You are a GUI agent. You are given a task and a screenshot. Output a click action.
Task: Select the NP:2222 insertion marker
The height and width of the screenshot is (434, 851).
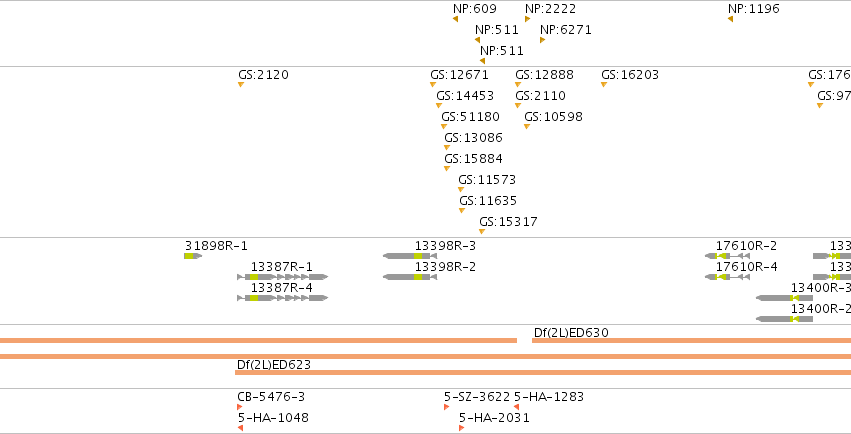[x=528, y=19]
